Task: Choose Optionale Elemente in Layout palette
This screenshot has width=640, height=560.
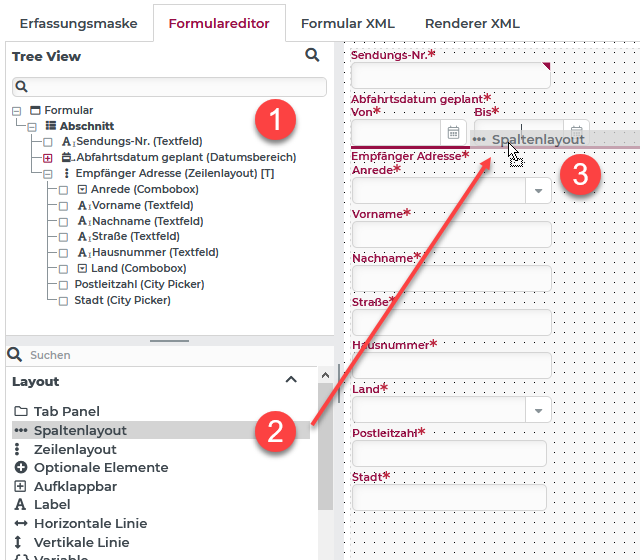Action: pos(91,467)
